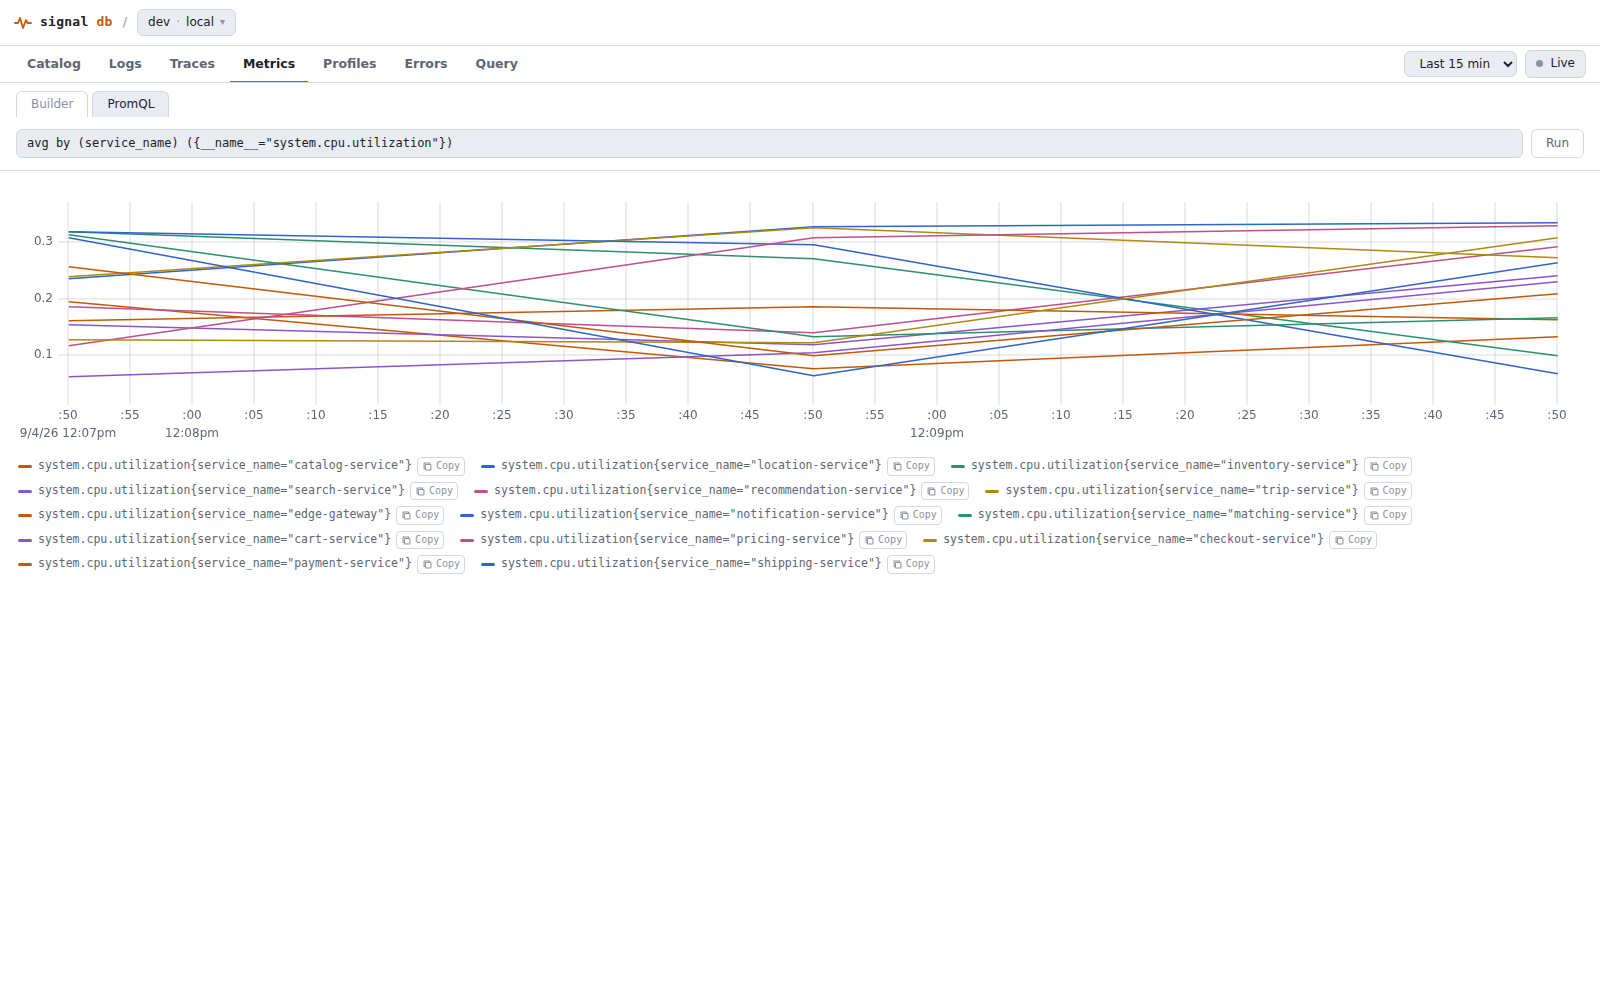Copy the location-service series name
Viewport: 1600px width, 1000px height.
coord(911,466)
